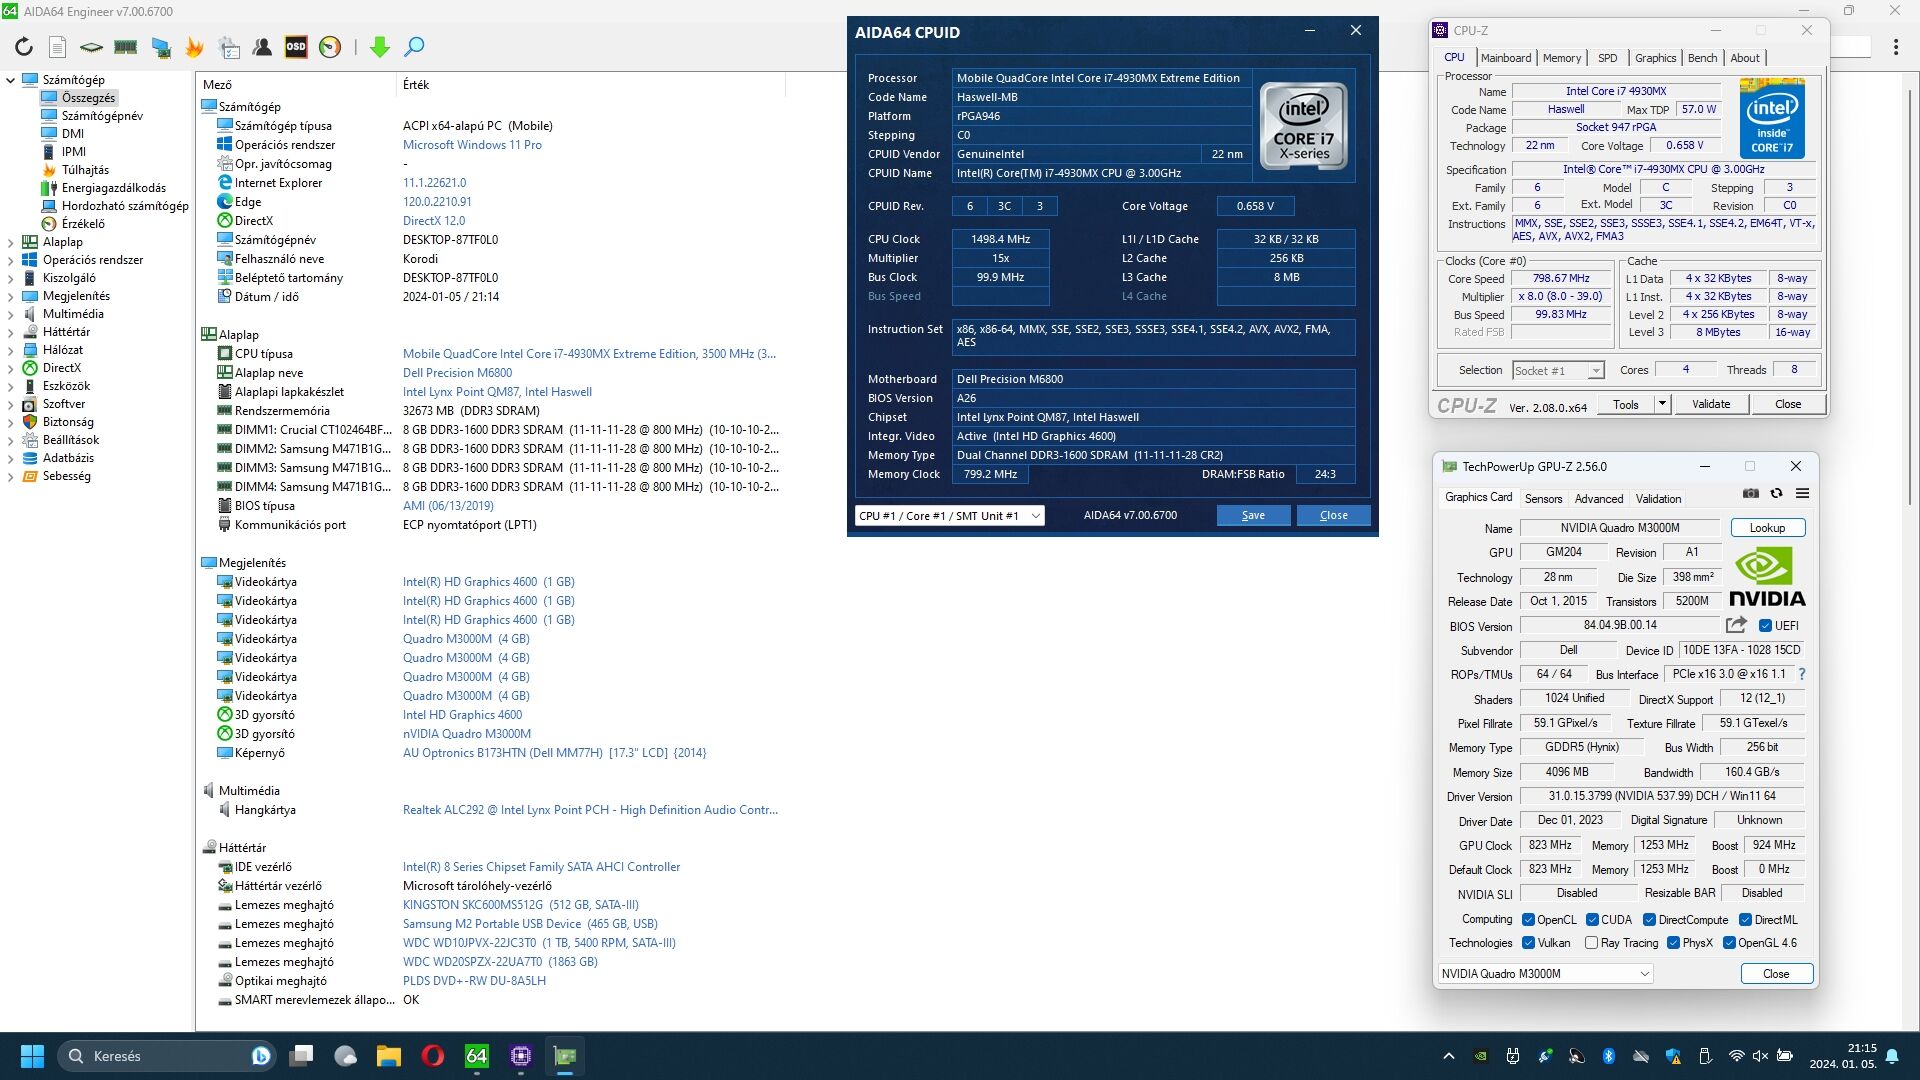Open the Report document icon
Screen dimensions: 1920x1080
(x=58, y=47)
